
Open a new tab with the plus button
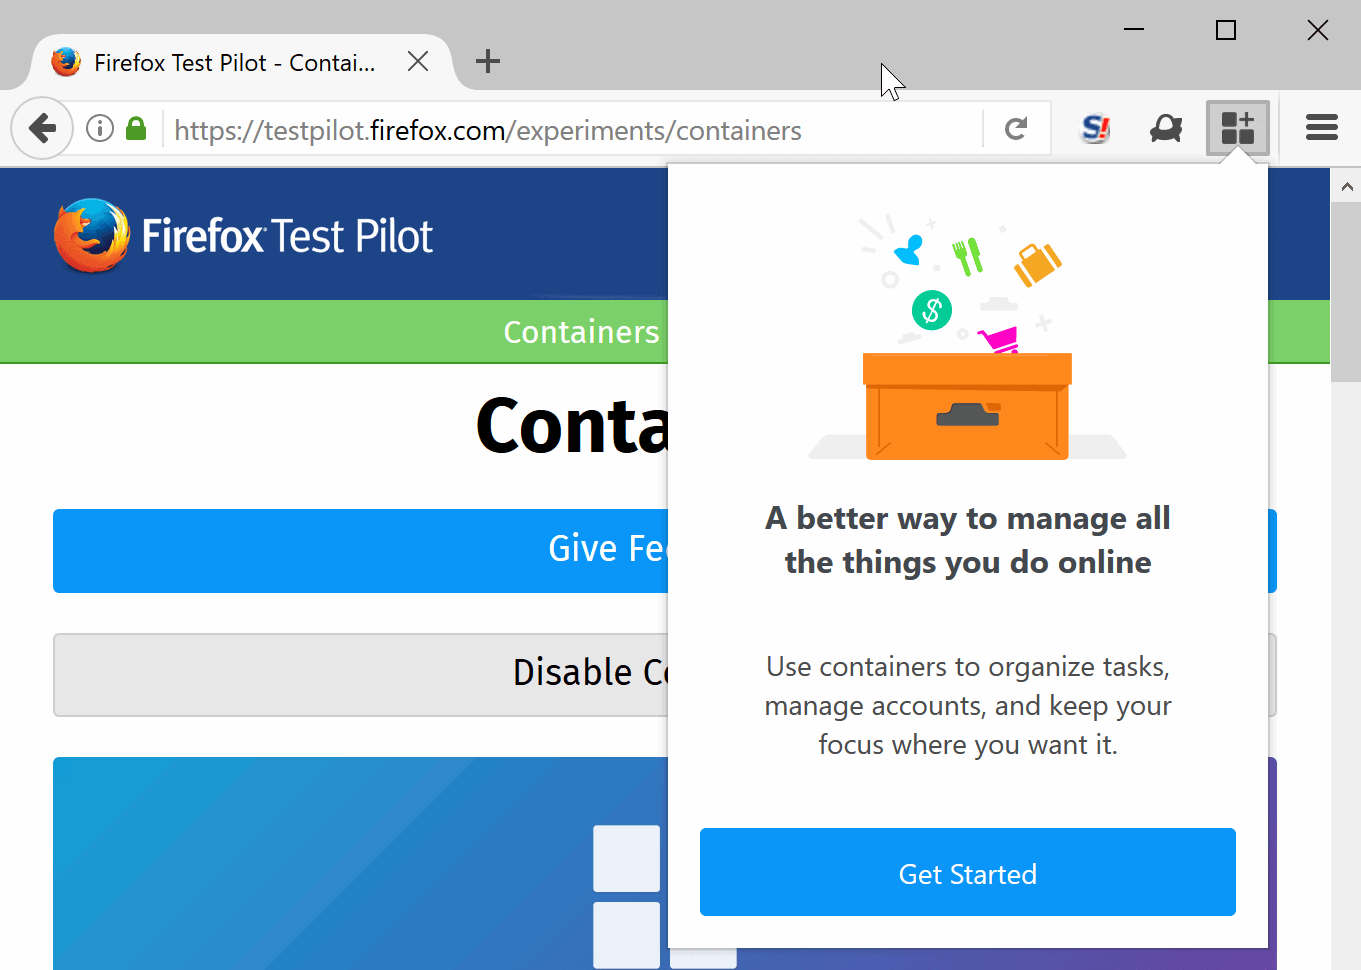(487, 61)
